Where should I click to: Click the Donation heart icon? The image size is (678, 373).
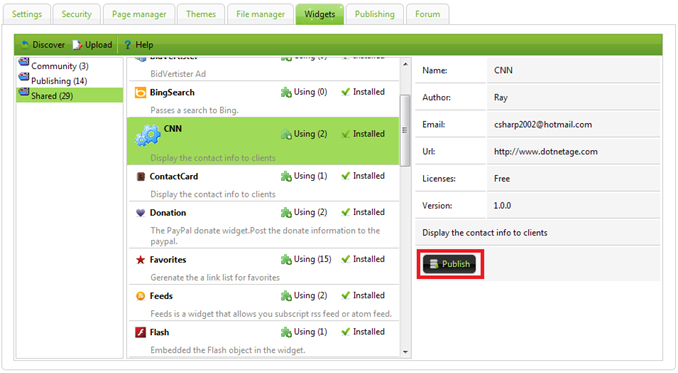click(x=141, y=213)
